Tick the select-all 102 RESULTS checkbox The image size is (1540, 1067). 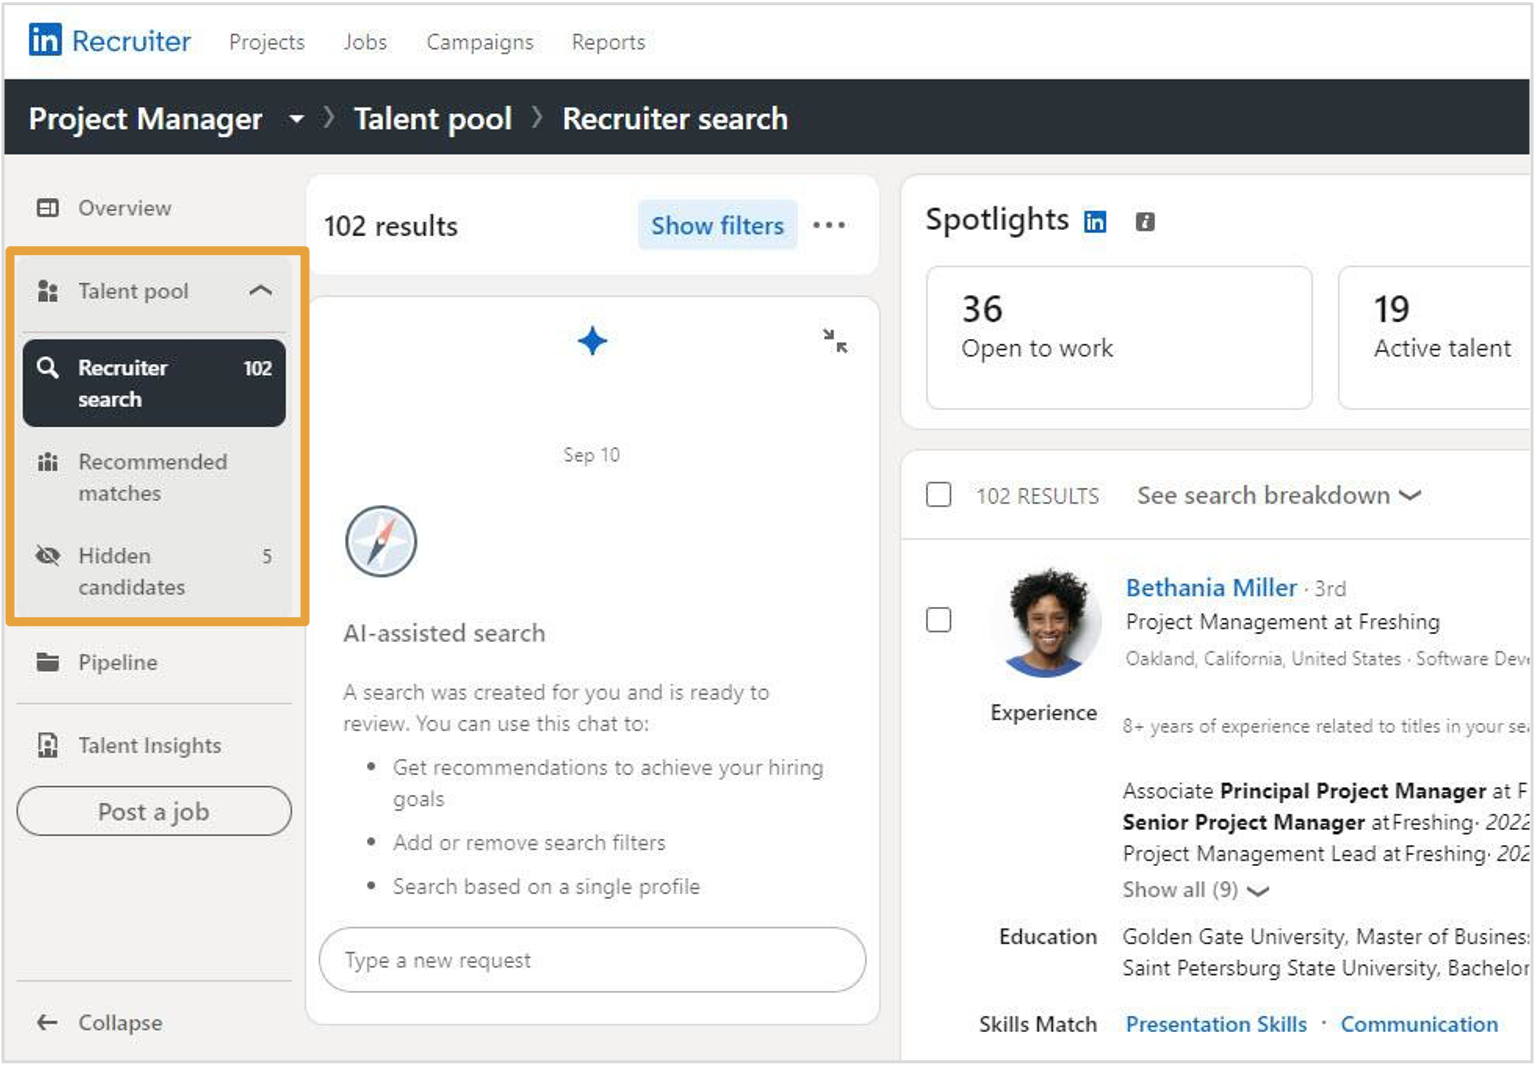click(938, 495)
